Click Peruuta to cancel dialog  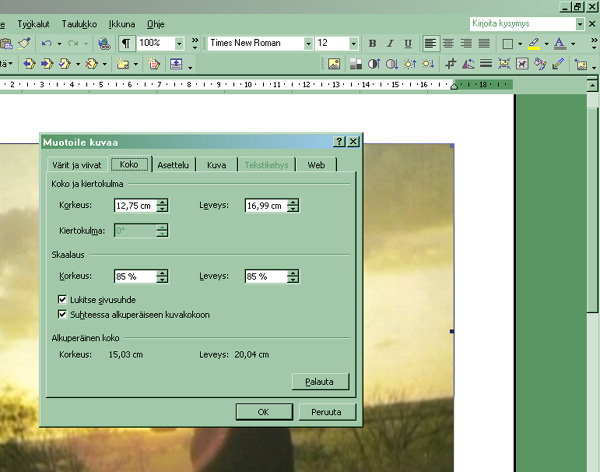coord(326,412)
